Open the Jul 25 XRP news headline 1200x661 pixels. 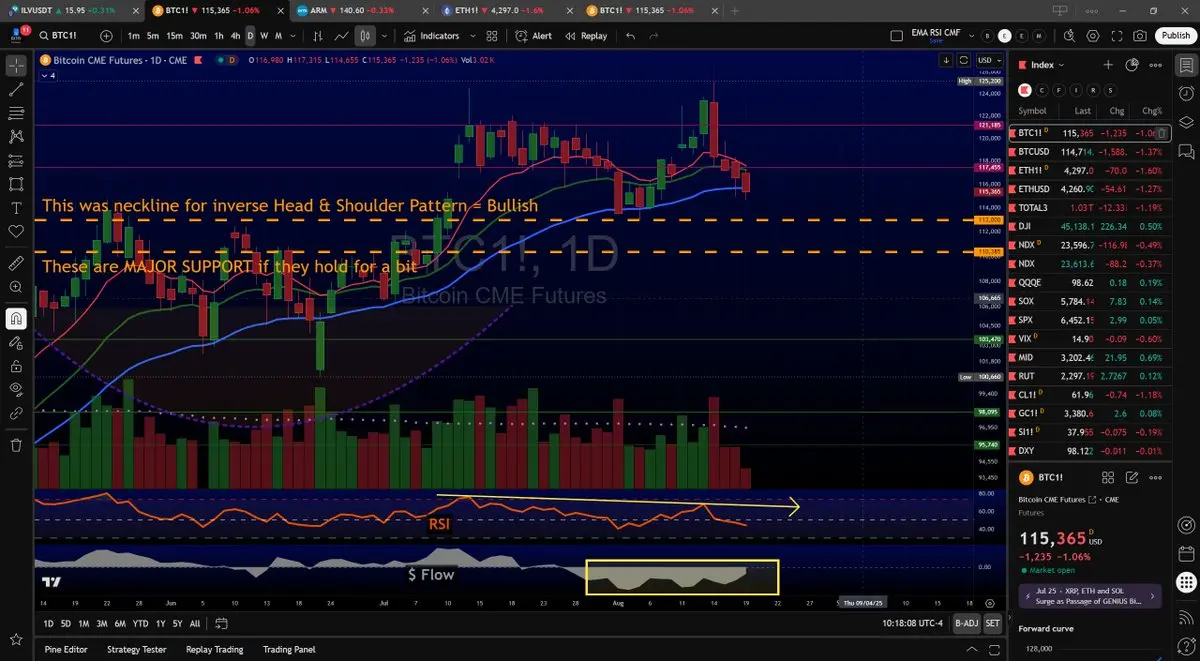[1089, 597]
